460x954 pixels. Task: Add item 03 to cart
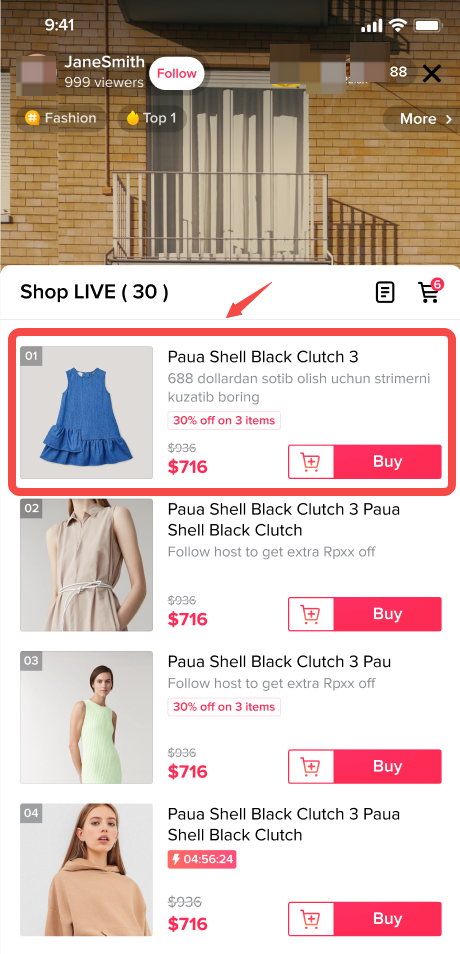pyautogui.click(x=311, y=766)
